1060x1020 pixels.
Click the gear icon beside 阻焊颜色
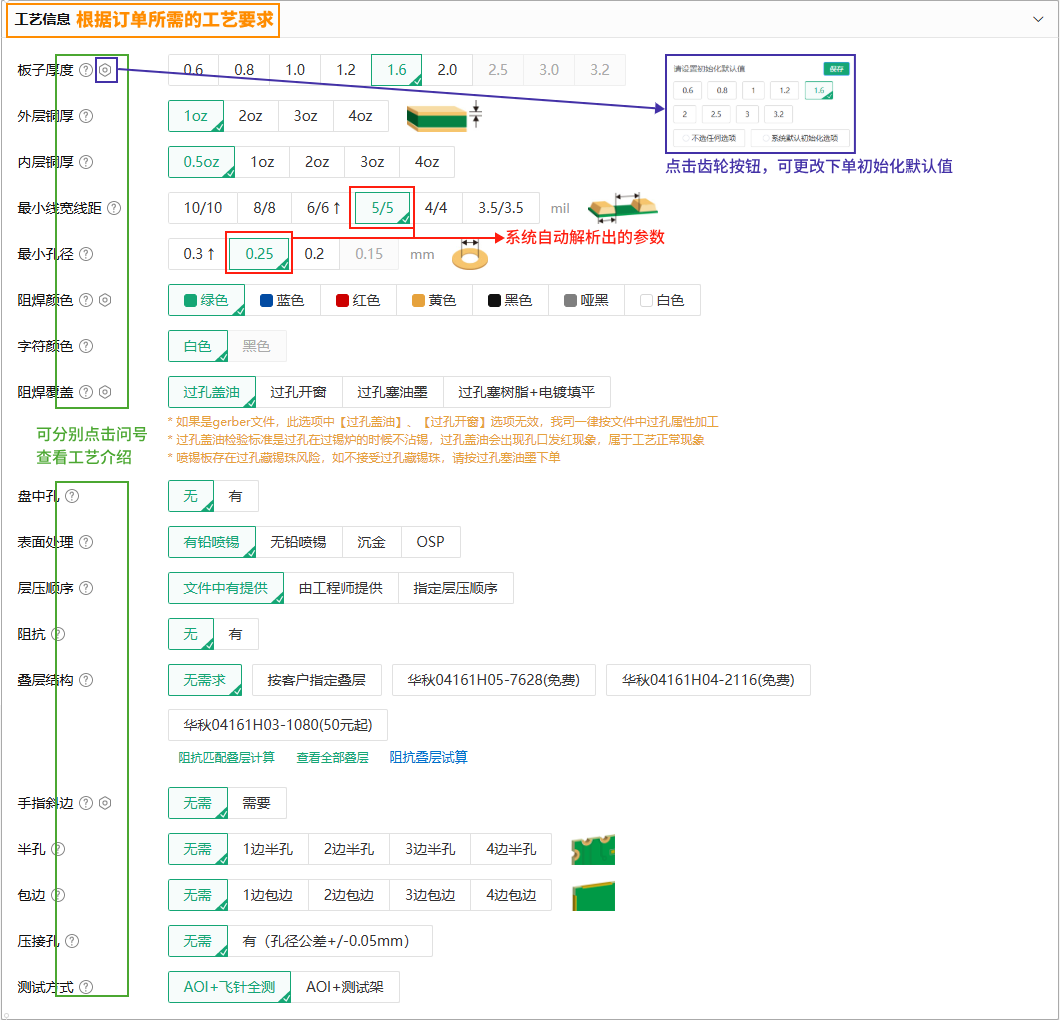[105, 300]
